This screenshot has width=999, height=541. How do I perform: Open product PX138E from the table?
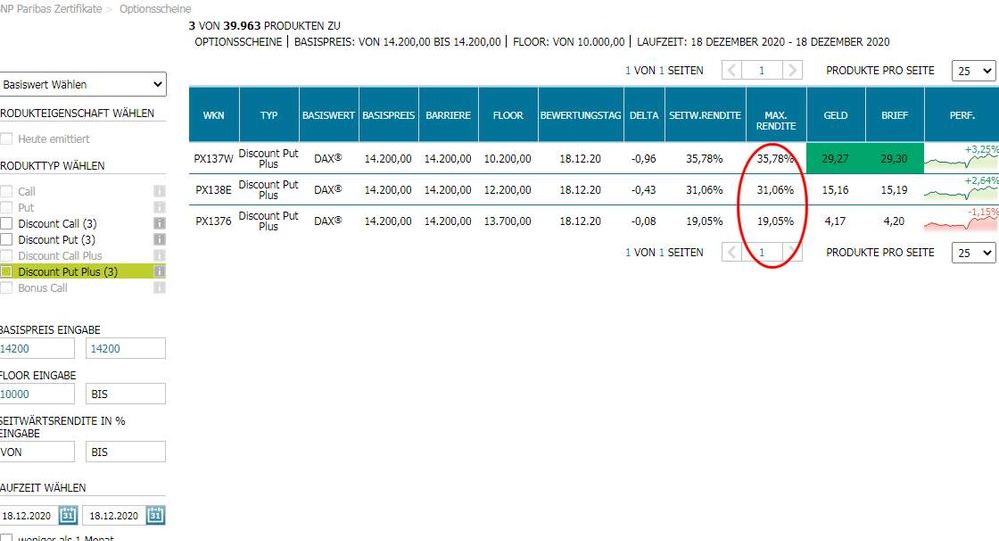(x=213, y=190)
